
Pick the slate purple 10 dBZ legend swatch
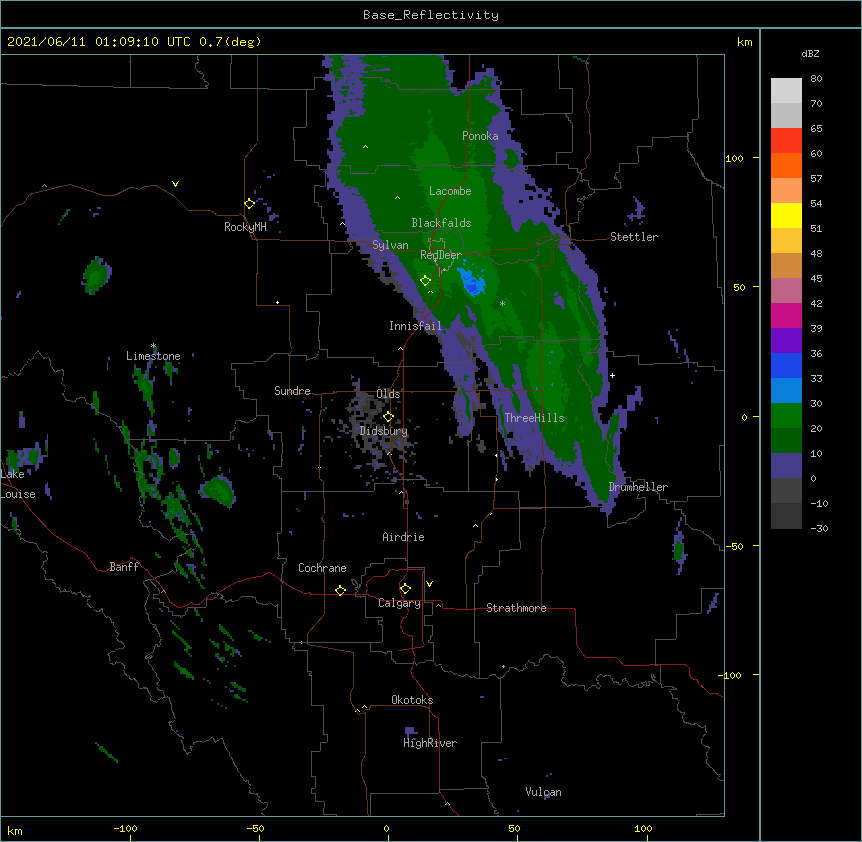click(786, 466)
